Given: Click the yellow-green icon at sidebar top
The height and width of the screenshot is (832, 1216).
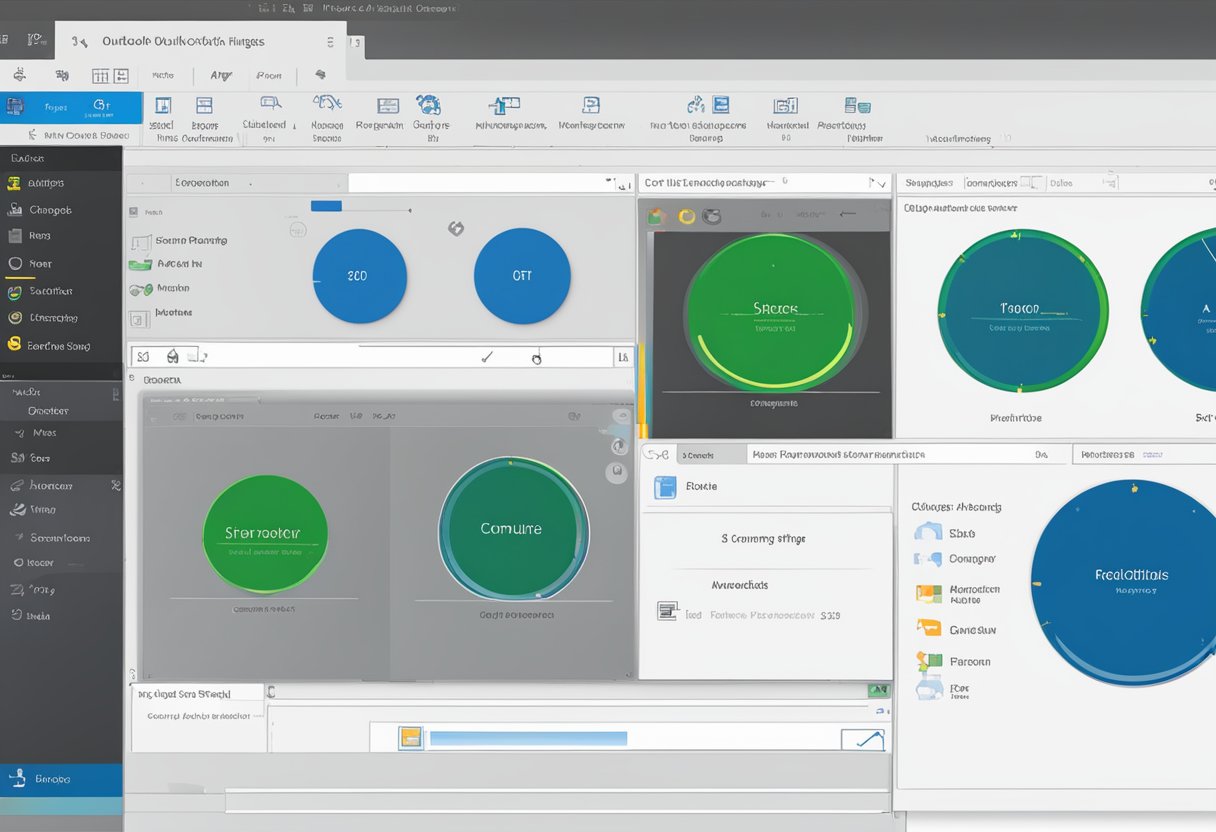Looking at the screenshot, I should tap(14, 183).
